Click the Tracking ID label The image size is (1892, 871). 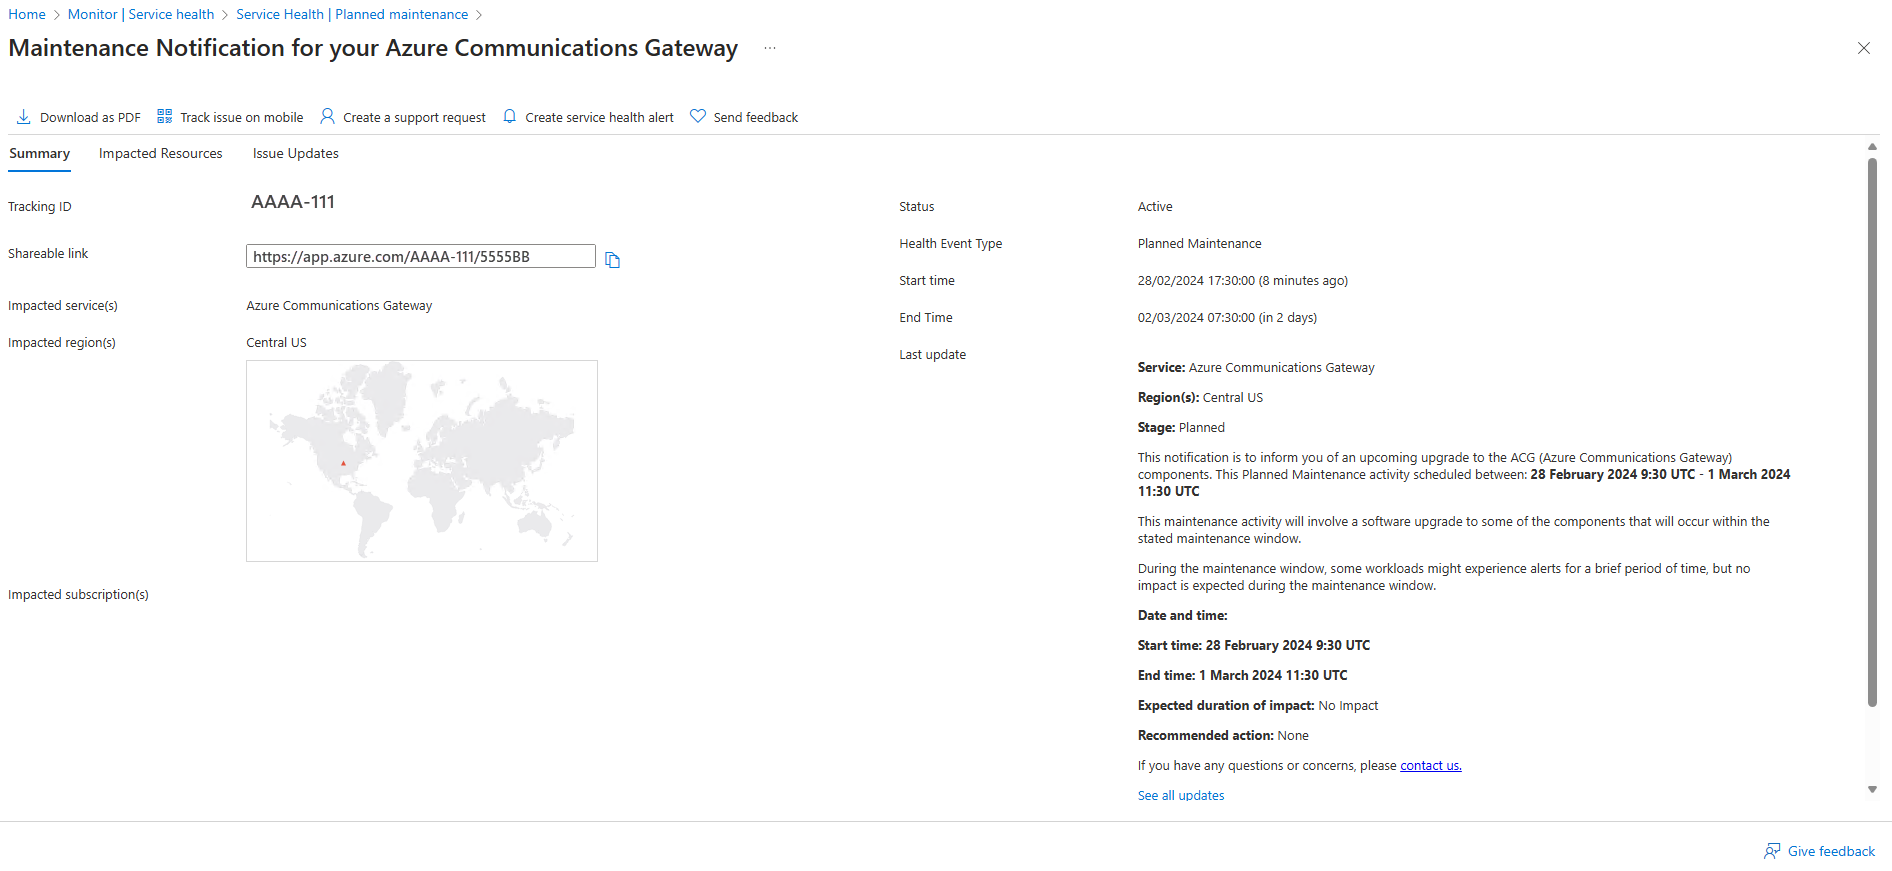pos(40,207)
